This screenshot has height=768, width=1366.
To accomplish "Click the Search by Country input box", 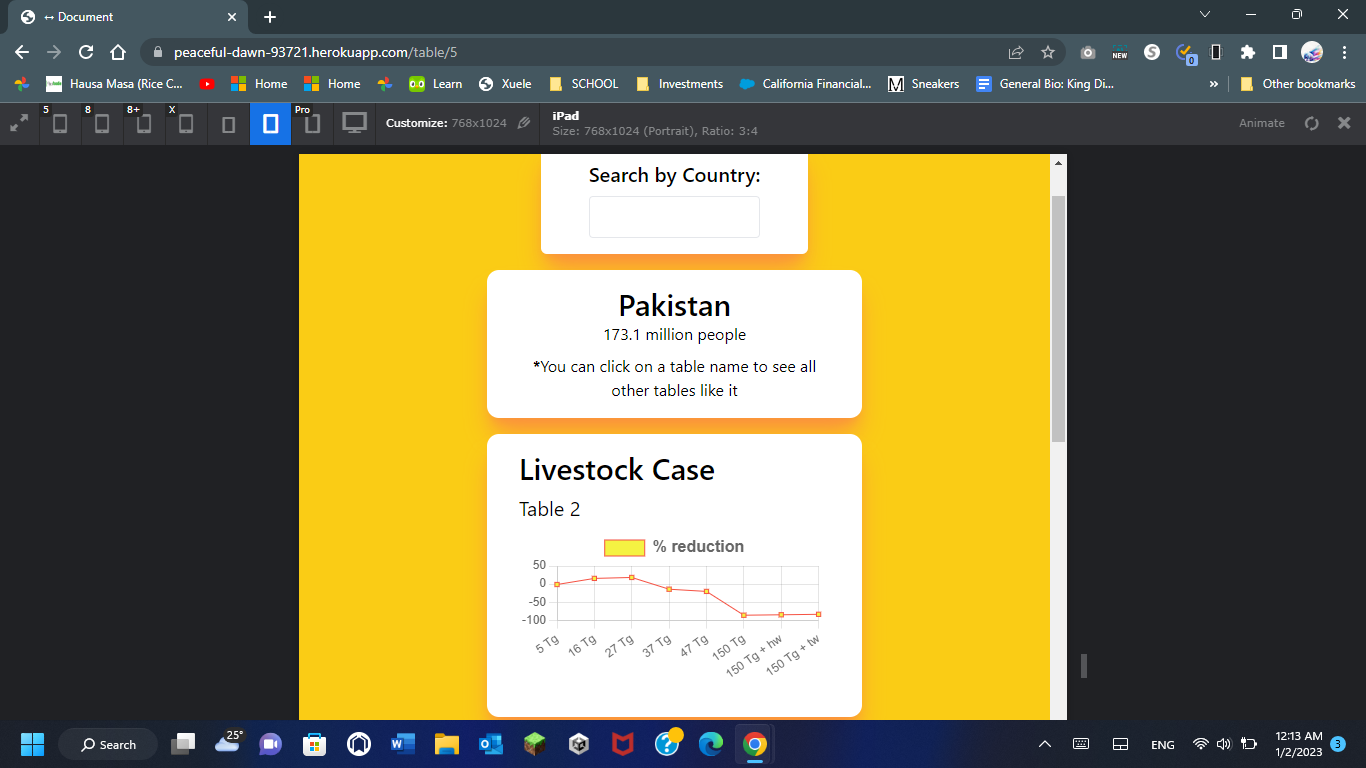I will (674, 217).
